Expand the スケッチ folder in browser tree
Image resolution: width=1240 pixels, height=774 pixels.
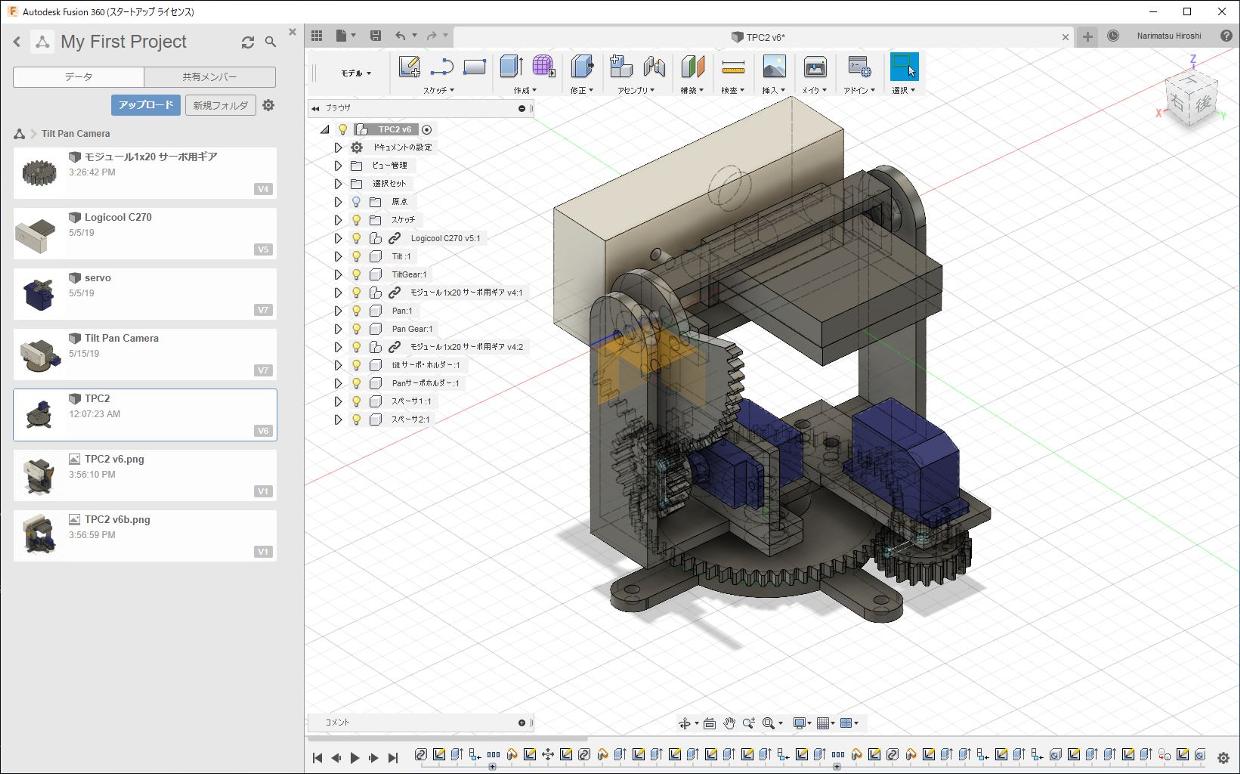[338, 220]
